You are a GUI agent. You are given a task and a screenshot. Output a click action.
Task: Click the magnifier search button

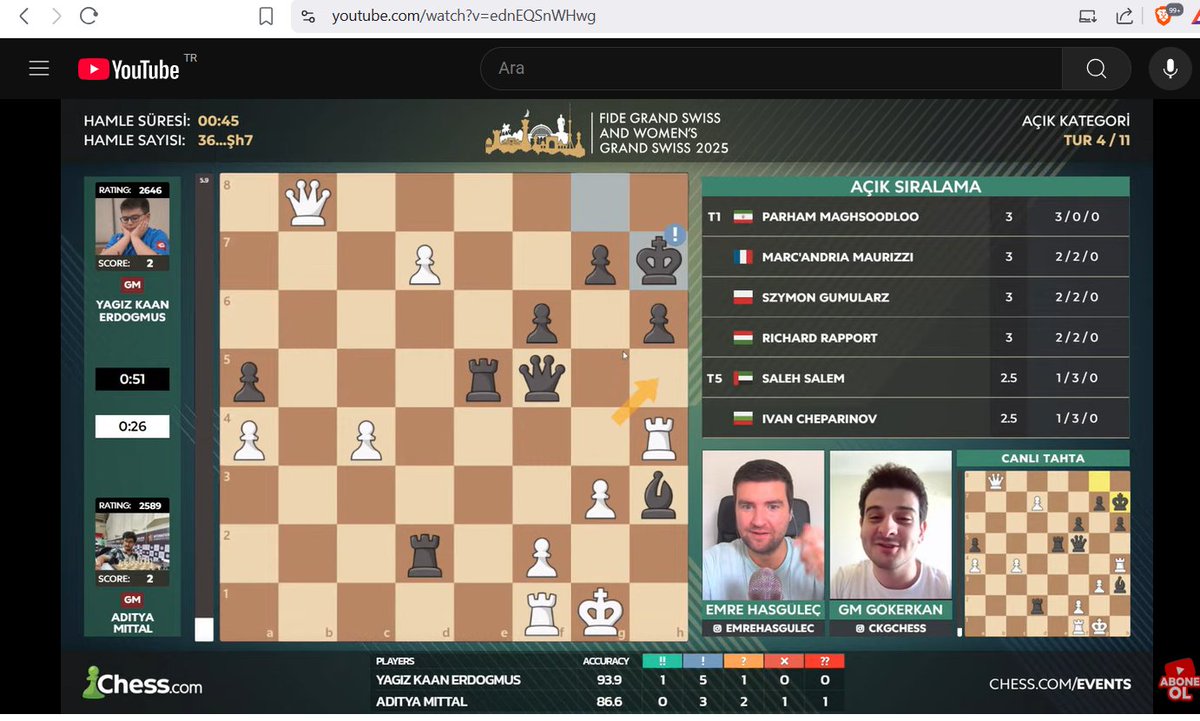point(1096,68)
